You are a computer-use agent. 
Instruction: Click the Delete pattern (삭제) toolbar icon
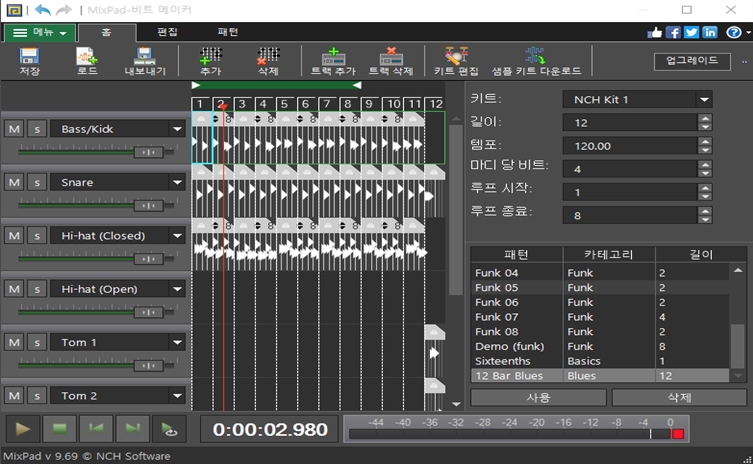[x=268, y=61]
